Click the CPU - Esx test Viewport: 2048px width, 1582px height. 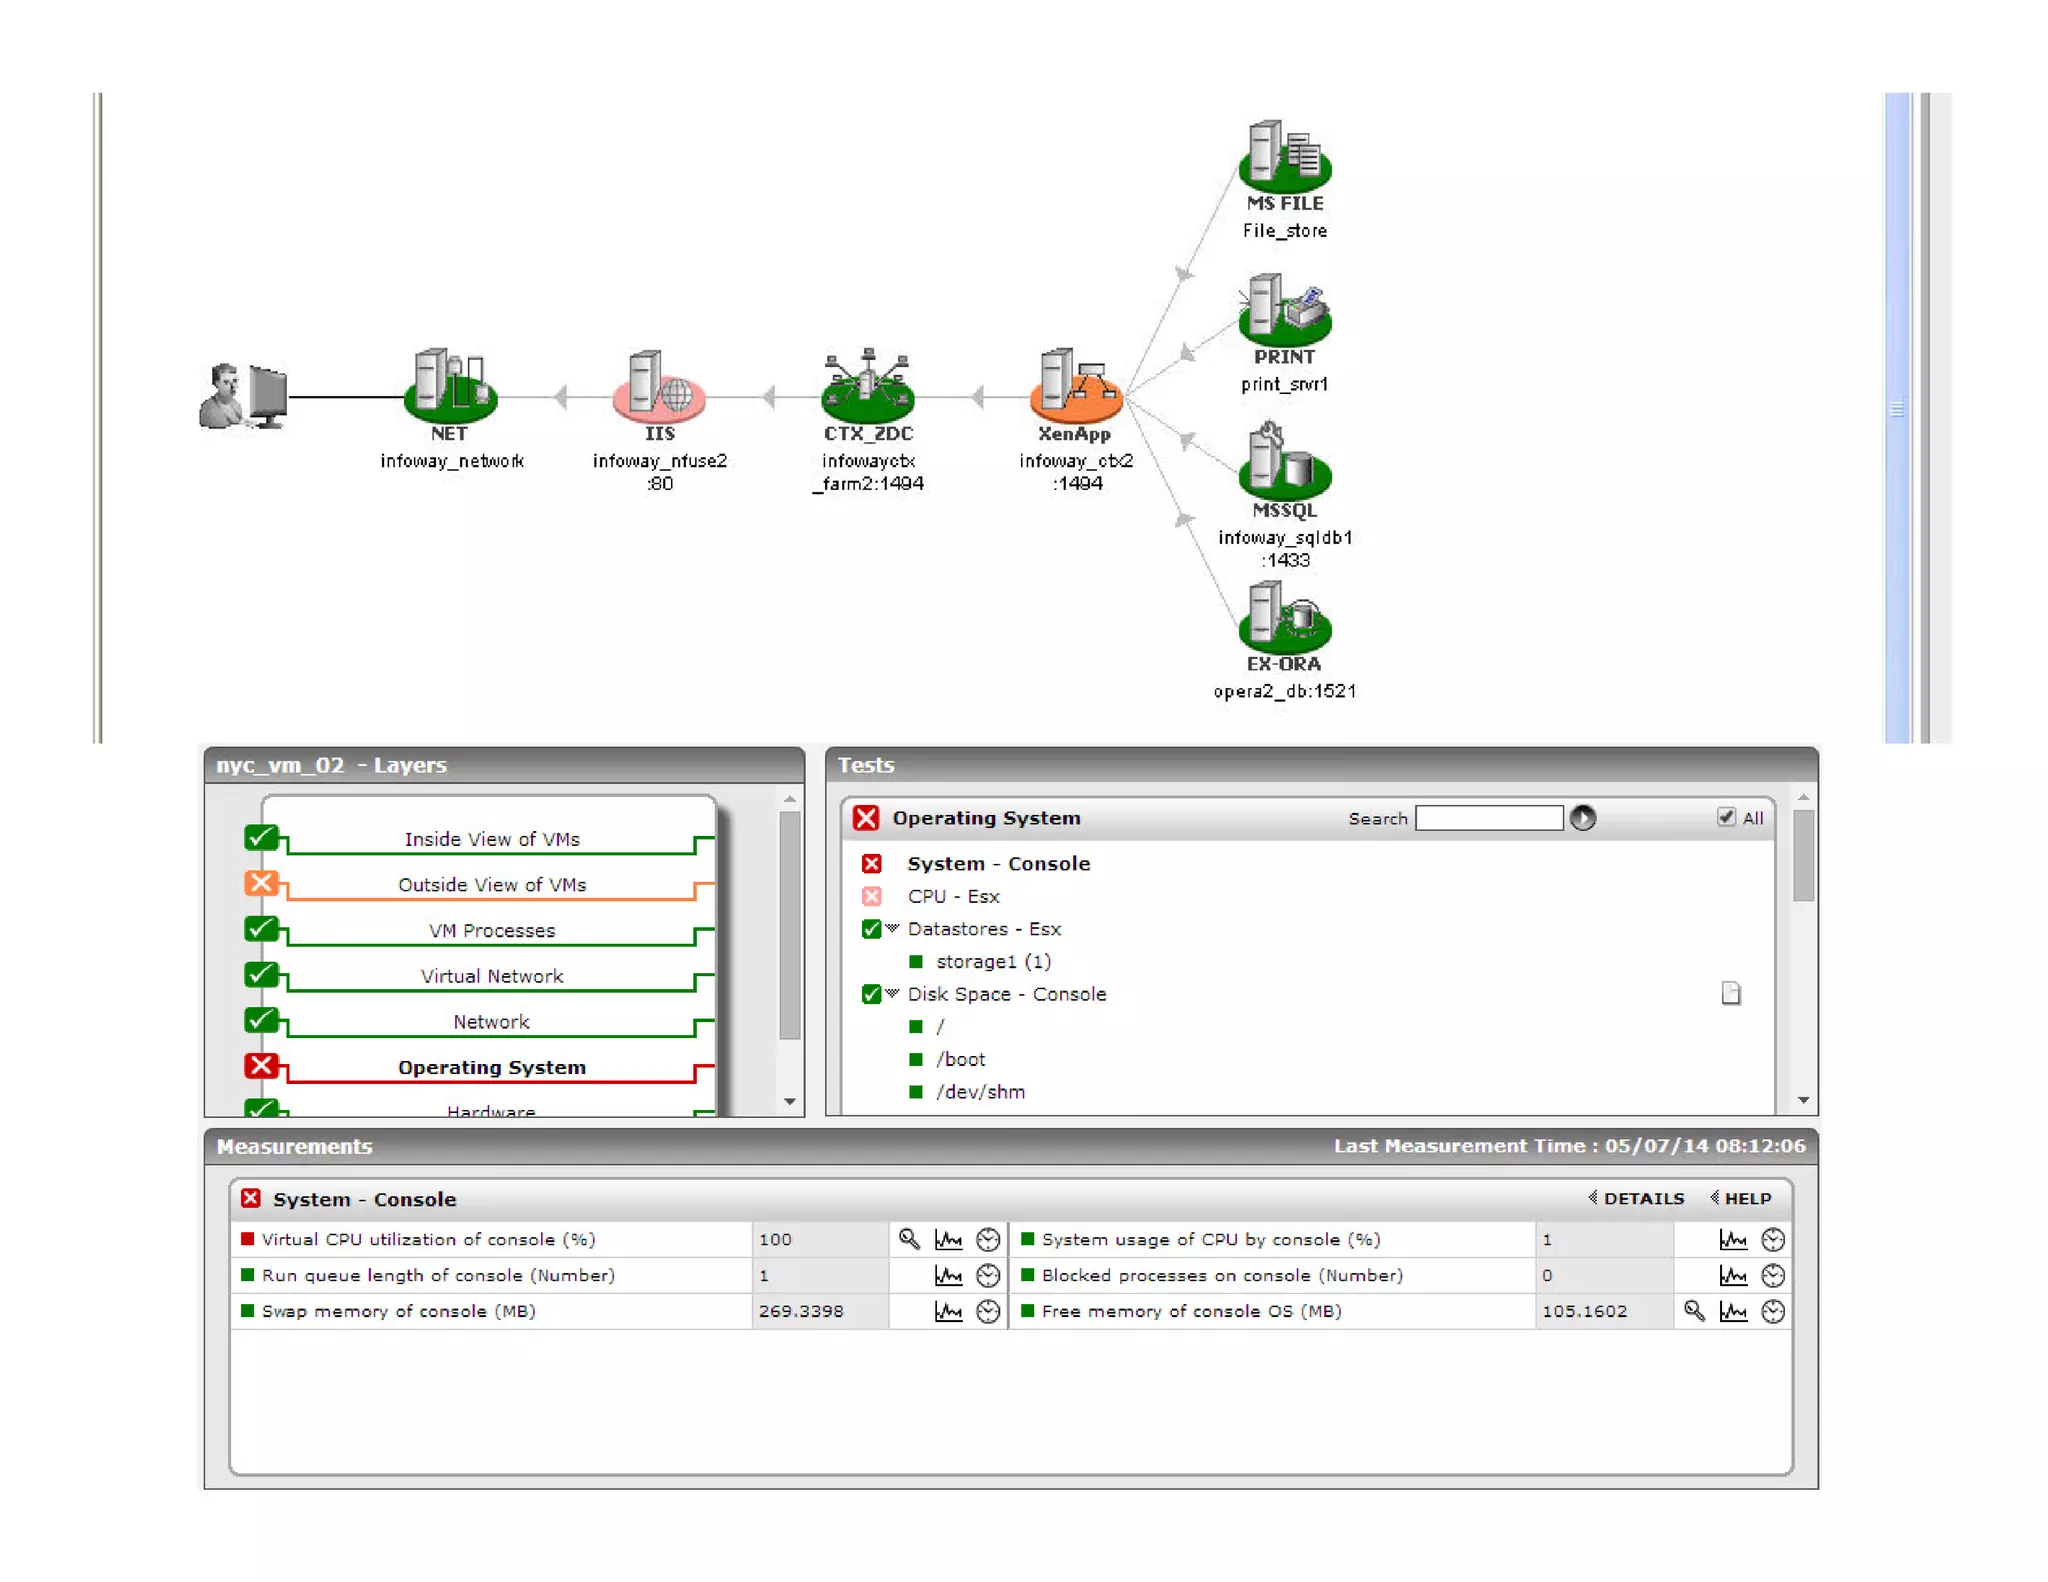point(952,896)
